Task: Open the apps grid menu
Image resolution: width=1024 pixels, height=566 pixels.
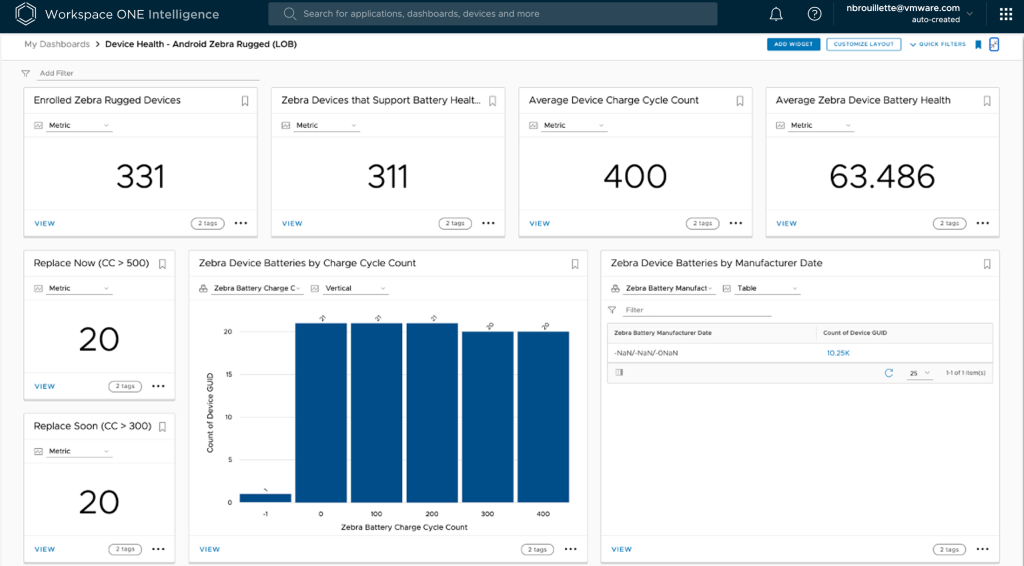Action: tap(1006, 14)
